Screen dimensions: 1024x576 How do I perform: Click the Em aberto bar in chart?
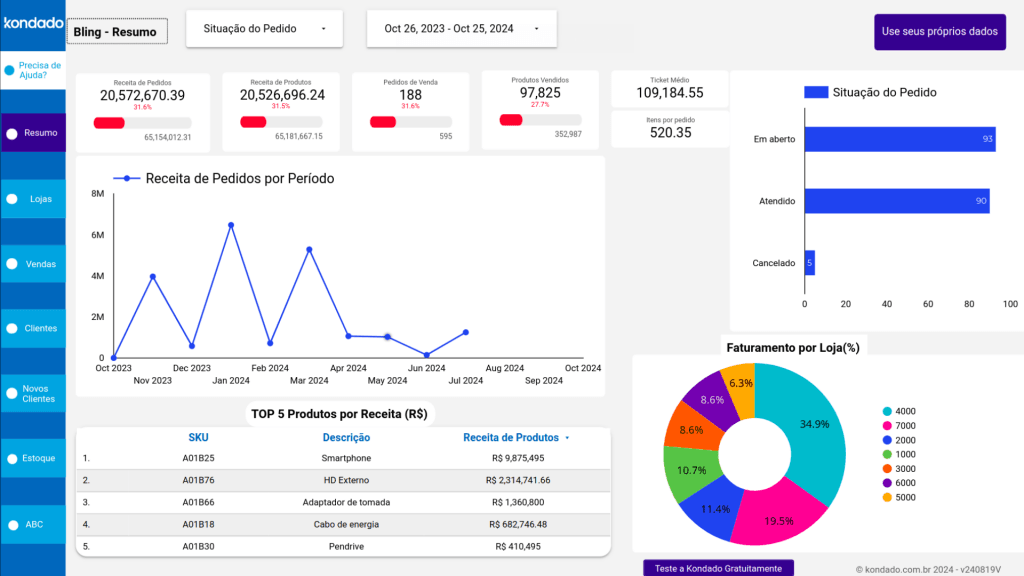[x=899, y=139]
